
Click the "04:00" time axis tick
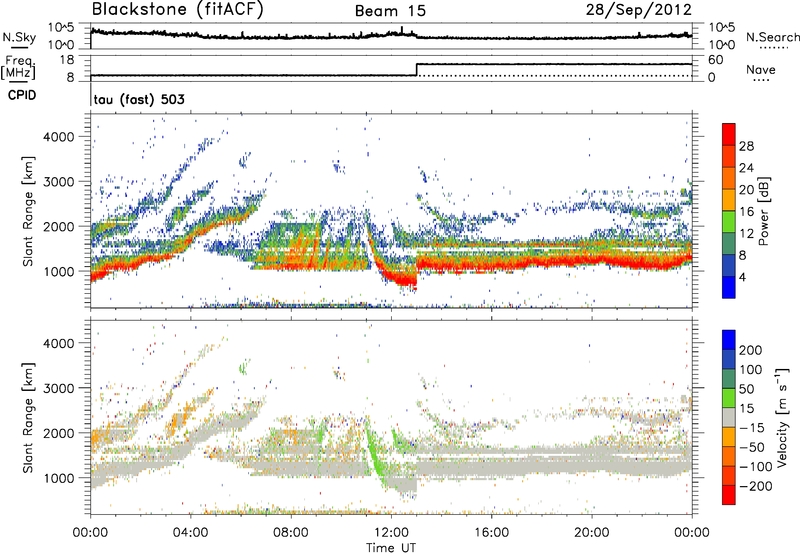tap(190, 533)
